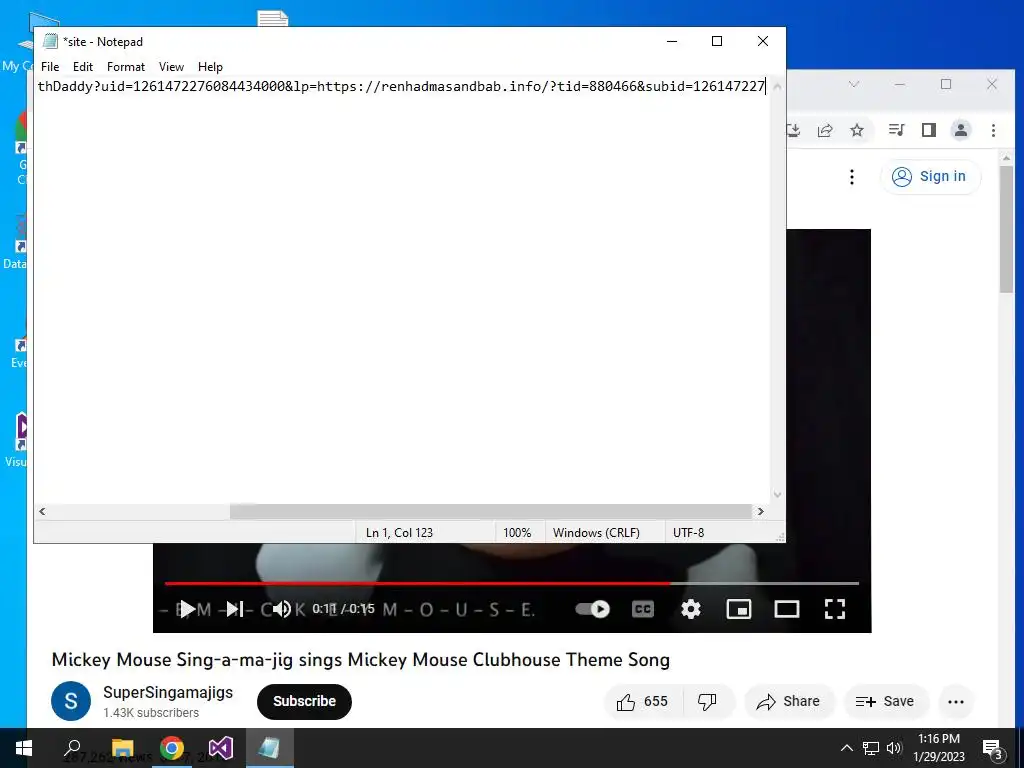This screenshot has height=768, width=1024.
Task: Click the Chrome install/download icon in address bar
Action: [794, 131]
